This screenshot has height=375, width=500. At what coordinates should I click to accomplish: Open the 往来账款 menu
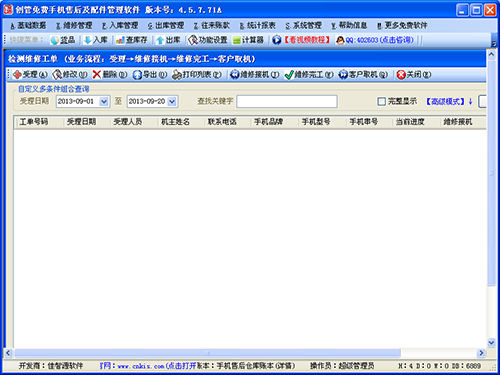coord(212,25)
